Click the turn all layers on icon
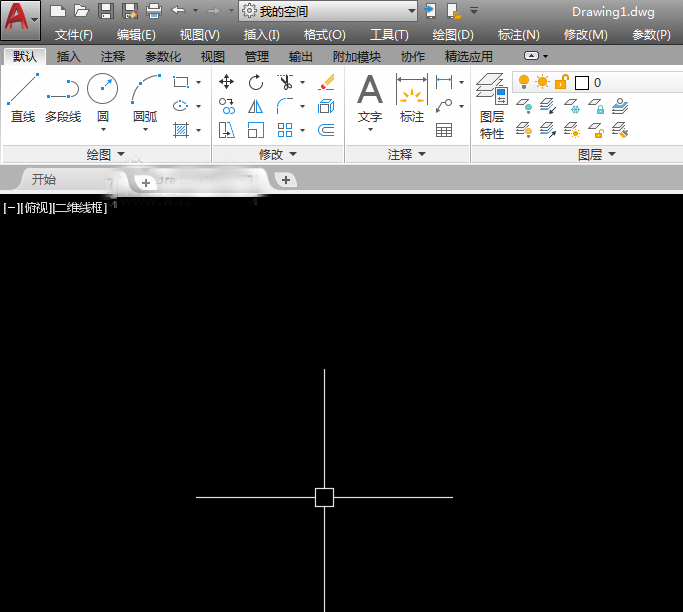Viewport: 683px width, 612px height. (524, 130)
